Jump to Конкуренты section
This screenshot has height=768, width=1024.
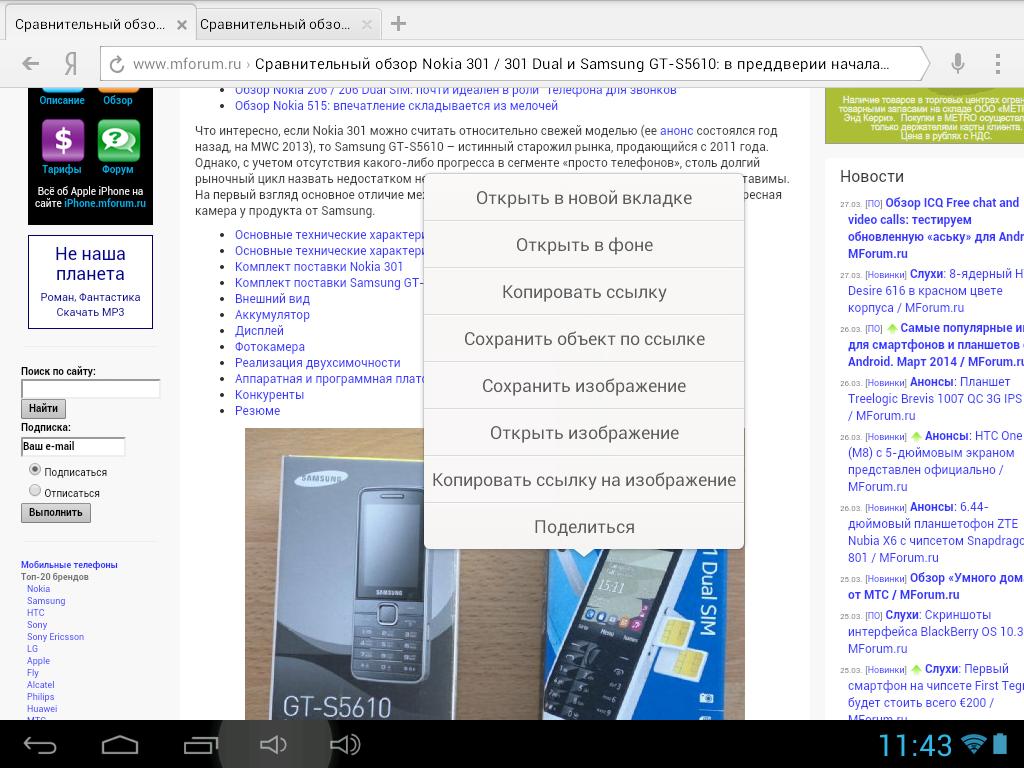269,394
